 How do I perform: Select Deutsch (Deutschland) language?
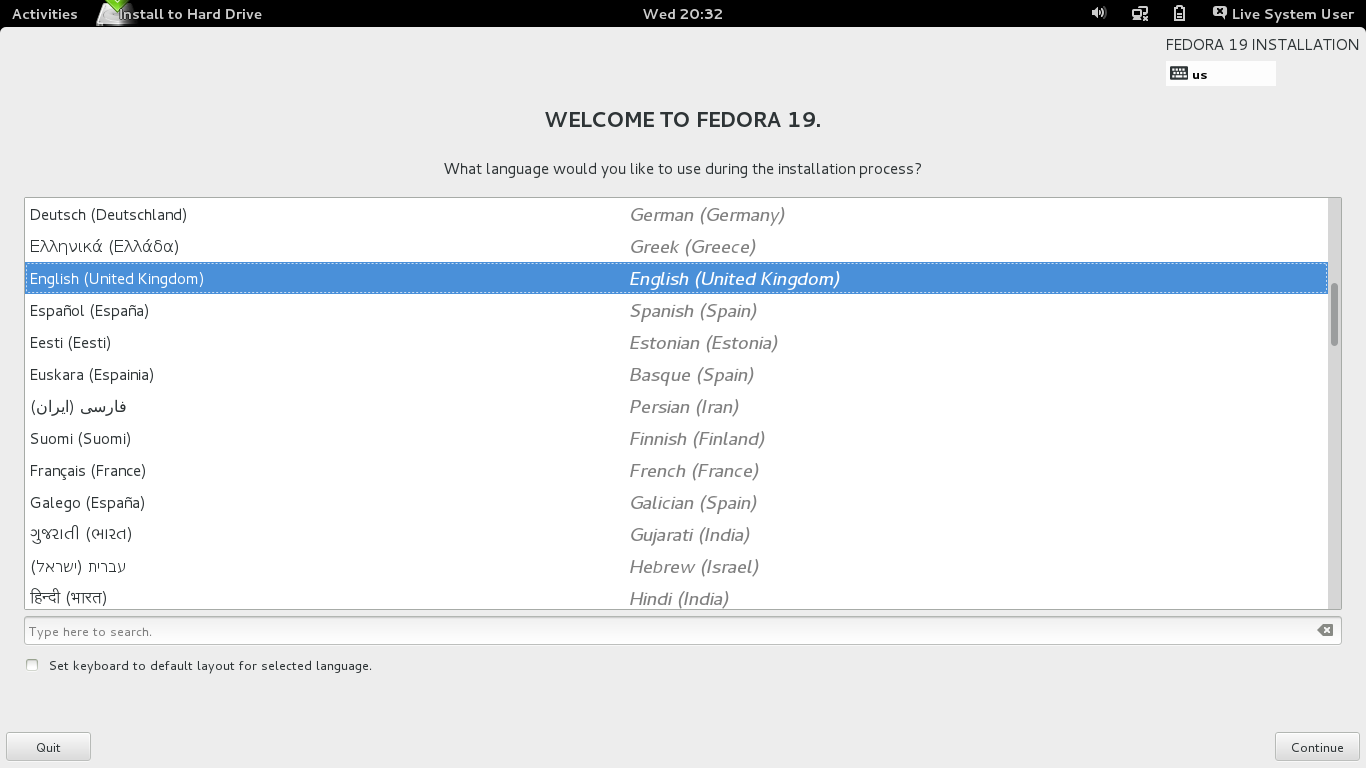676,214
